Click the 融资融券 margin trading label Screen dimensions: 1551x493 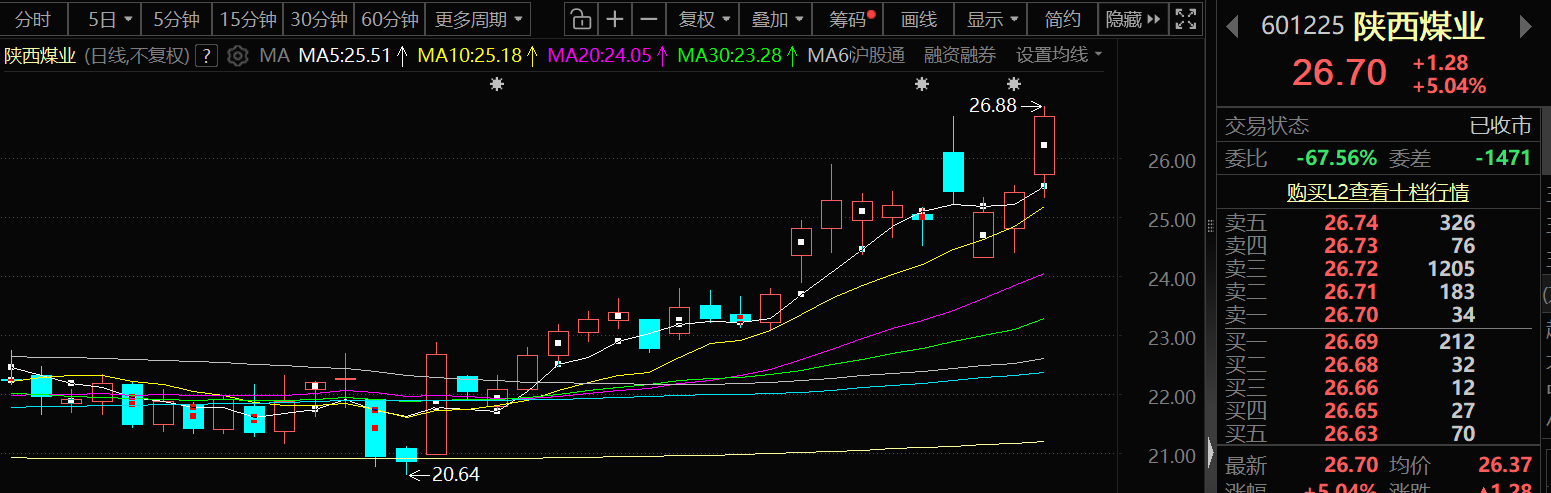coord(959,55)
